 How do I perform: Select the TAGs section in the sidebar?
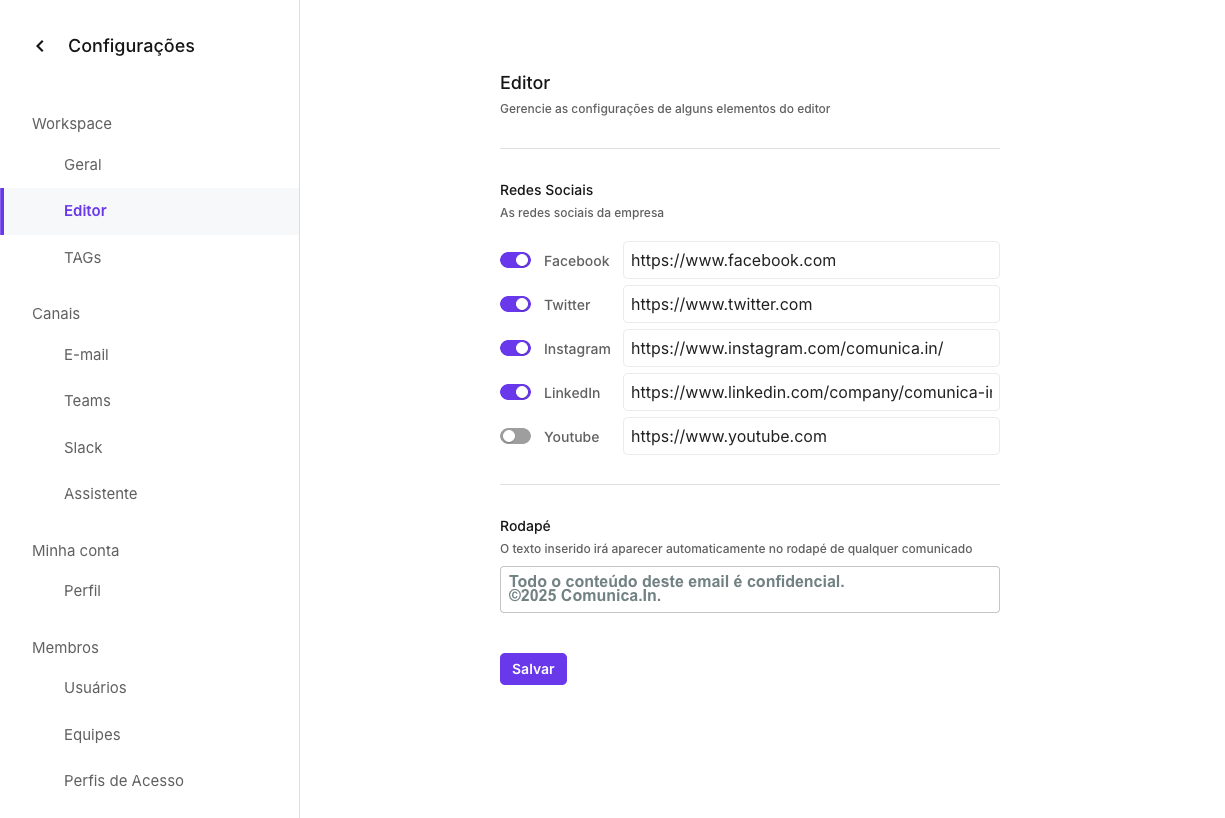82,257
